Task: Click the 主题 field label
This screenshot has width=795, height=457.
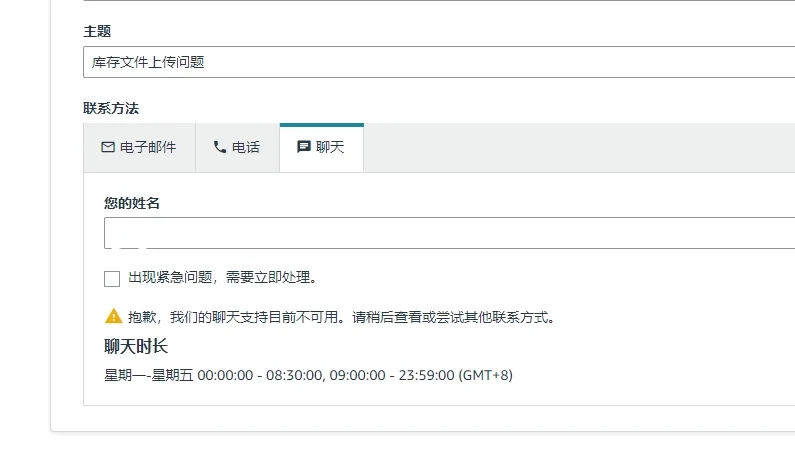Action: click(x=97, y=31)
